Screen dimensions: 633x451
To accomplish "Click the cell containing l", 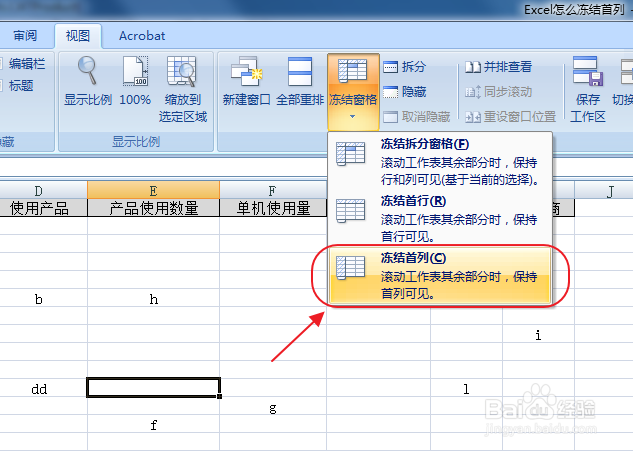I will pyautogui.click(x=466, y=388).
